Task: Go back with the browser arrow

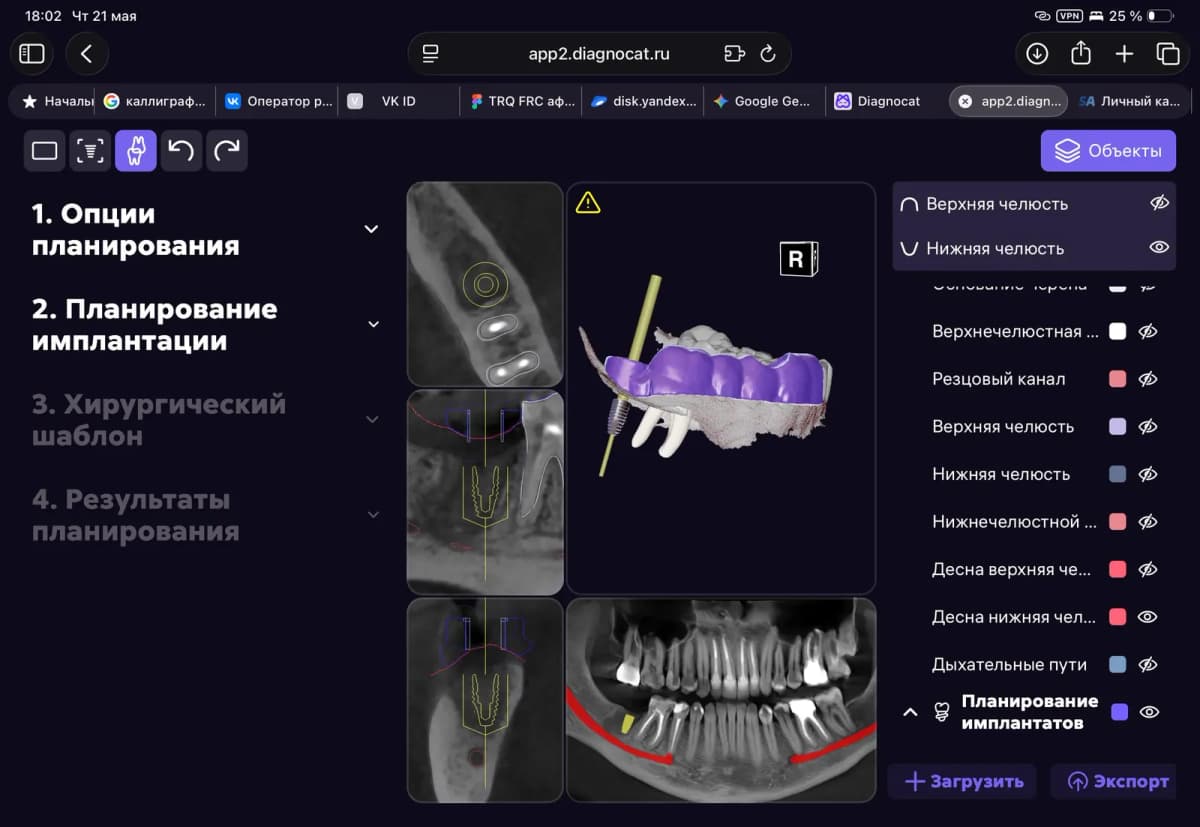Action: (x=87, y=54)
